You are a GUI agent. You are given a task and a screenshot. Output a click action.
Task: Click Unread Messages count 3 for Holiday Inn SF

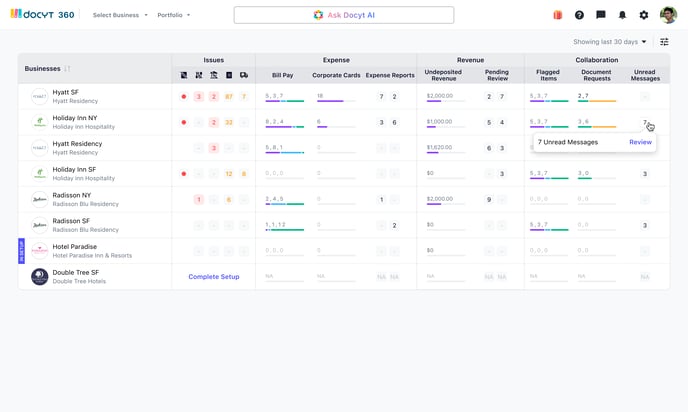click(645, 174)
